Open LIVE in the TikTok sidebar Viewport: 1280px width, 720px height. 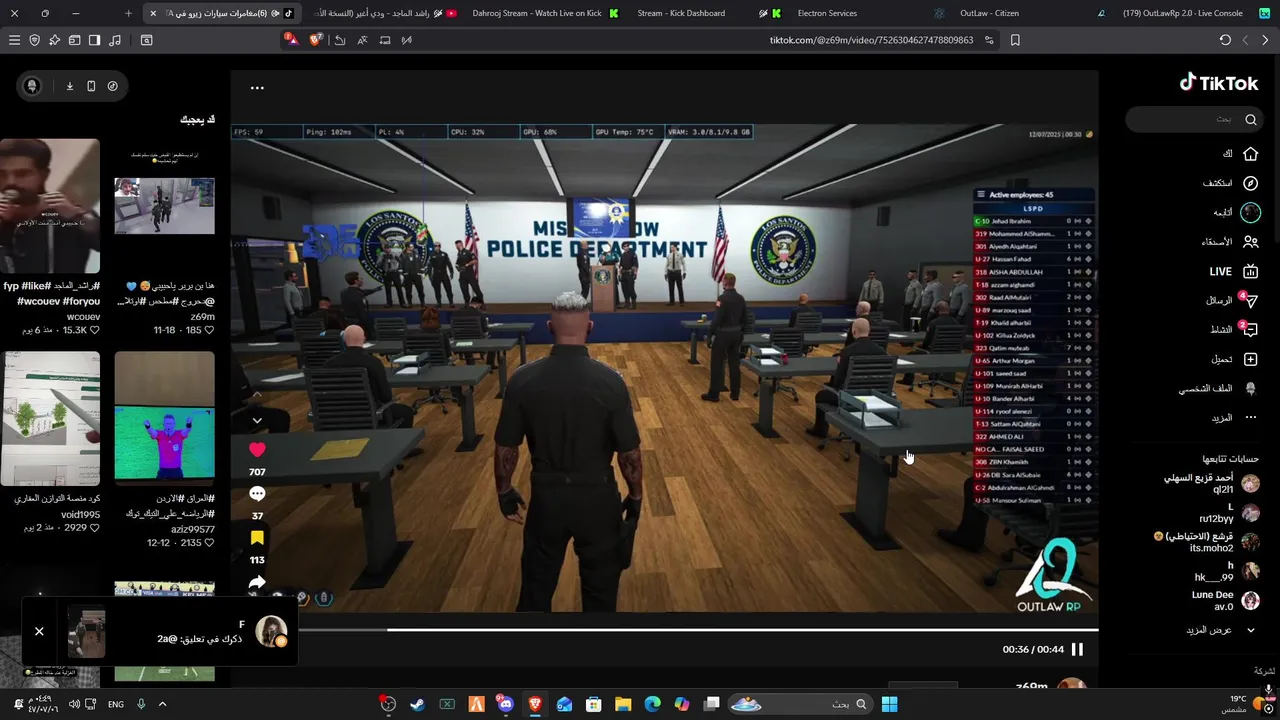(x=1234, y=271)
